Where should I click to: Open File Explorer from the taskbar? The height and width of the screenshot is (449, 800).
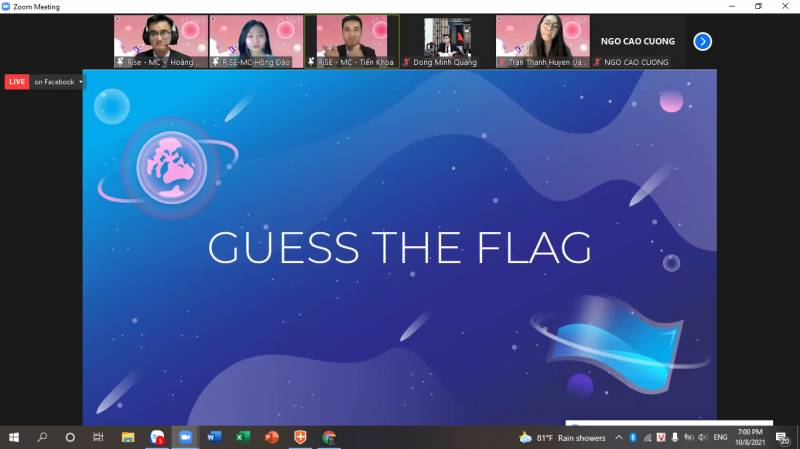point(128,437)
